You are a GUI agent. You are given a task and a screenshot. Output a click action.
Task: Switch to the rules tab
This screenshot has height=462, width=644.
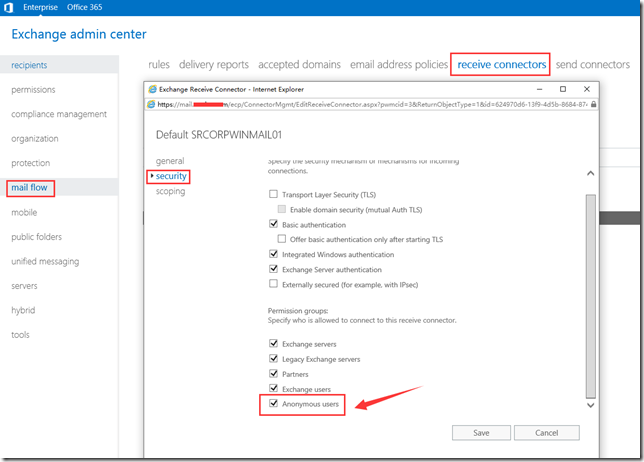pos(159,64)
